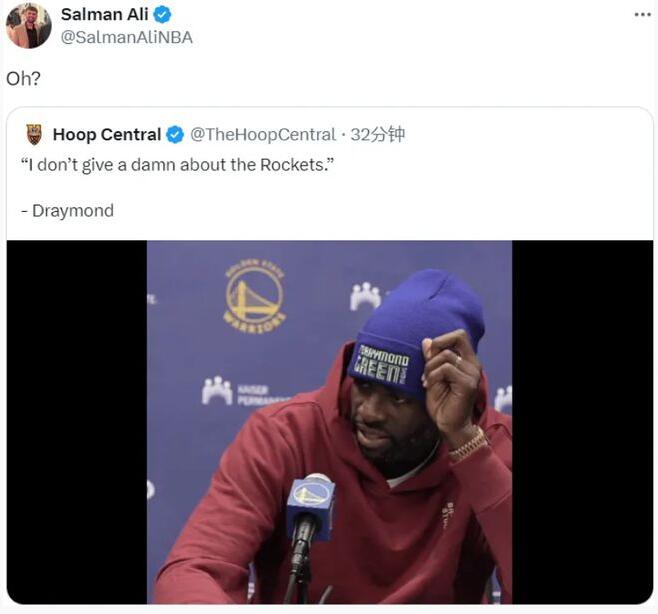Open the Salman Ali display name link
This screenshot has height=614, width=658.
(x=104, y=14)
